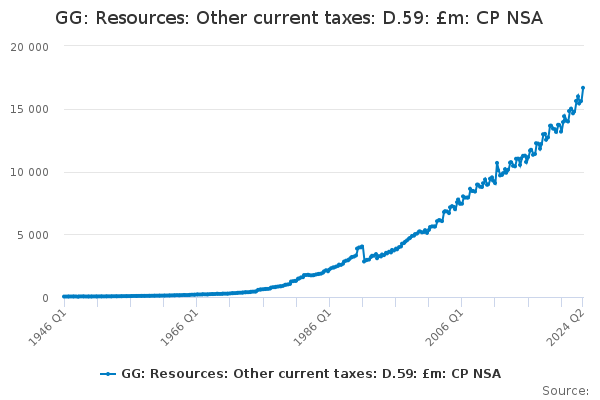Screen dimensions: 600x400
Task: Click the x-axis tick mark above 1986 Q1
Action: click(329, 302)
